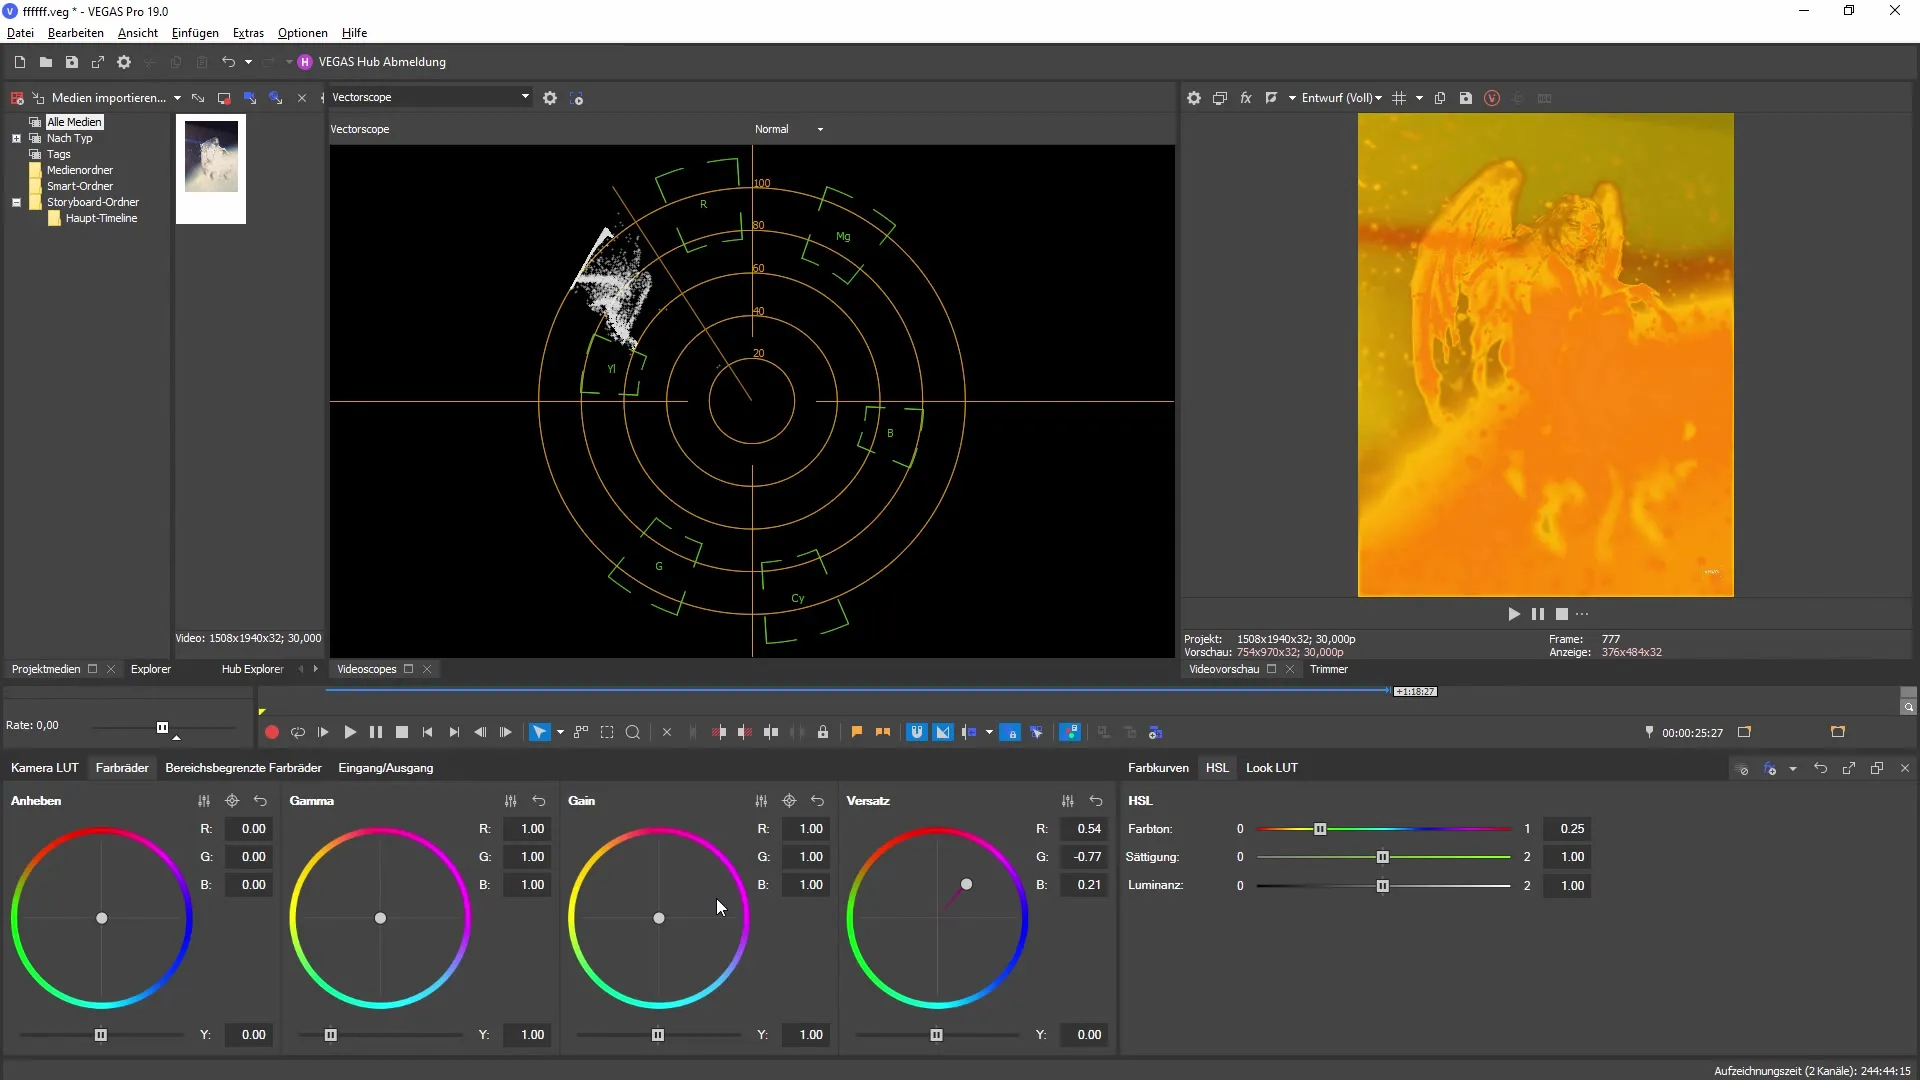Toggle the lock event icon

pyautogui.click(x=823, y=732)
